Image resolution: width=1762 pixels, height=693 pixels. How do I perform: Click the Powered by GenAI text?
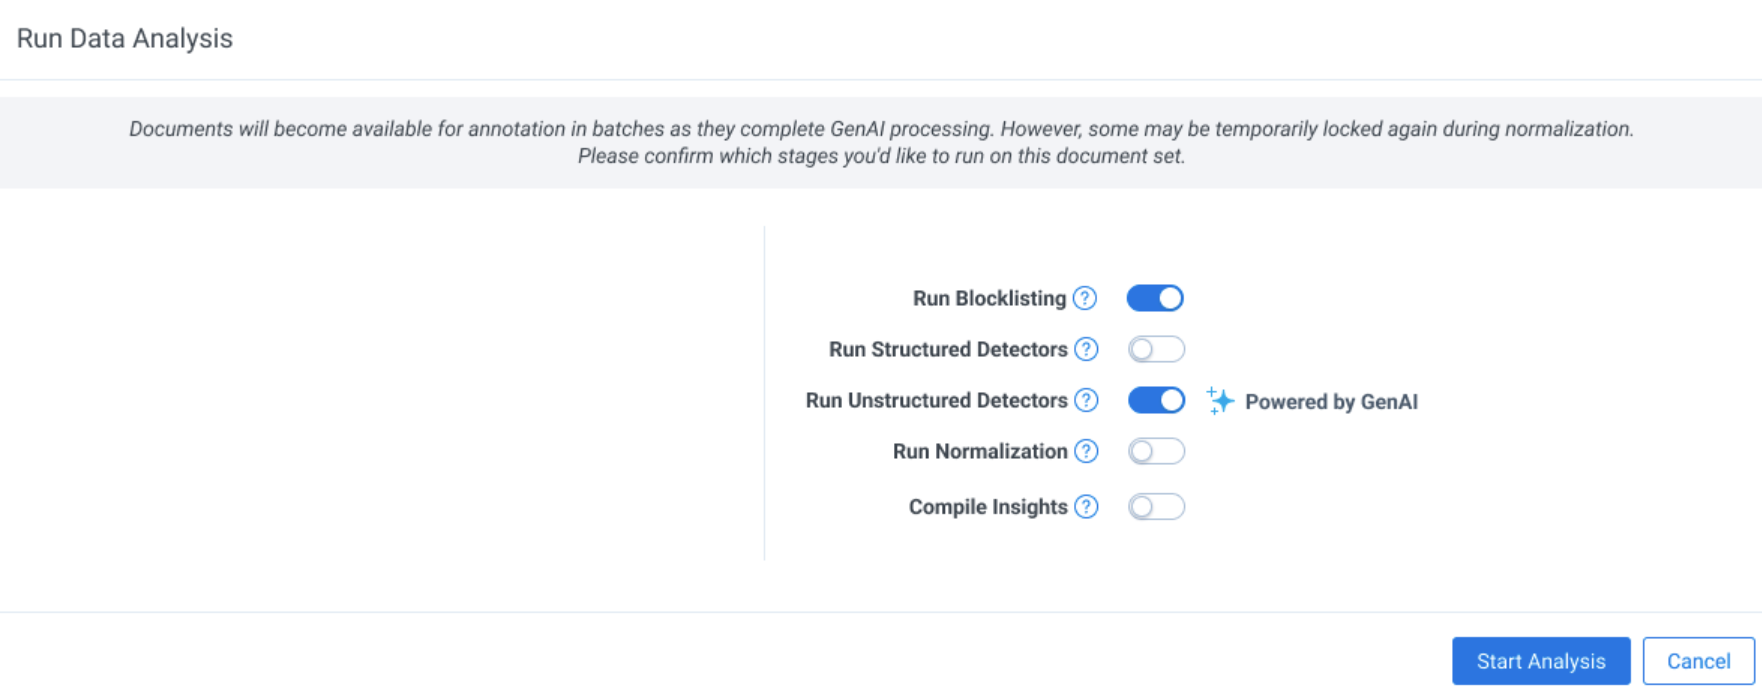point(1331,402)
